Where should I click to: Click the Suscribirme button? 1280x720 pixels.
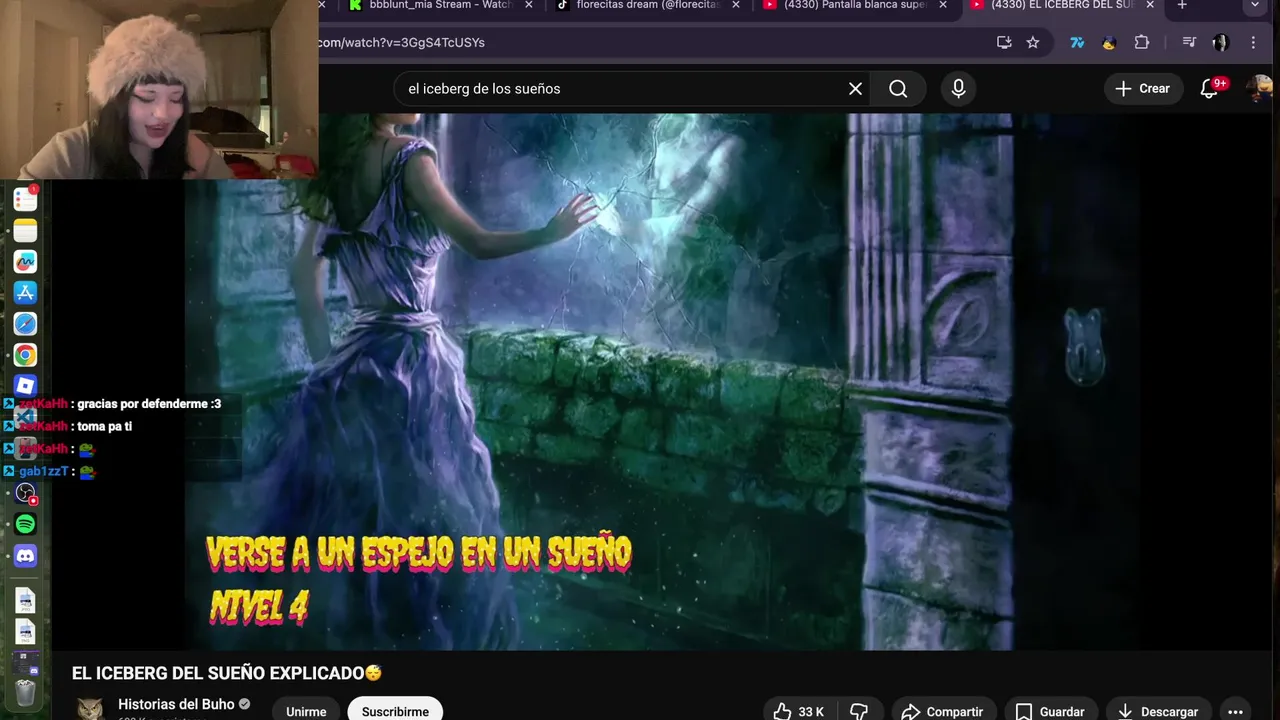click(x=395, y=711)
